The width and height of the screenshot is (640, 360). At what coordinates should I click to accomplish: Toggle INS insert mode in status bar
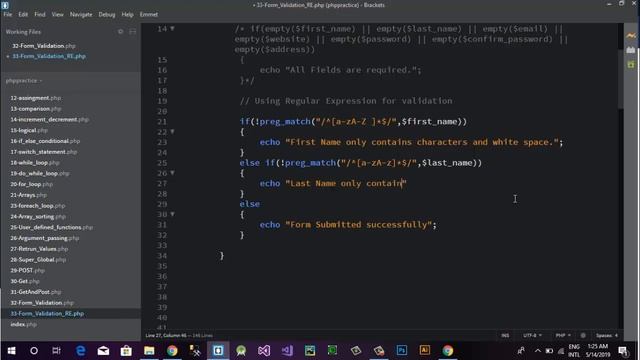pos(505,336)
